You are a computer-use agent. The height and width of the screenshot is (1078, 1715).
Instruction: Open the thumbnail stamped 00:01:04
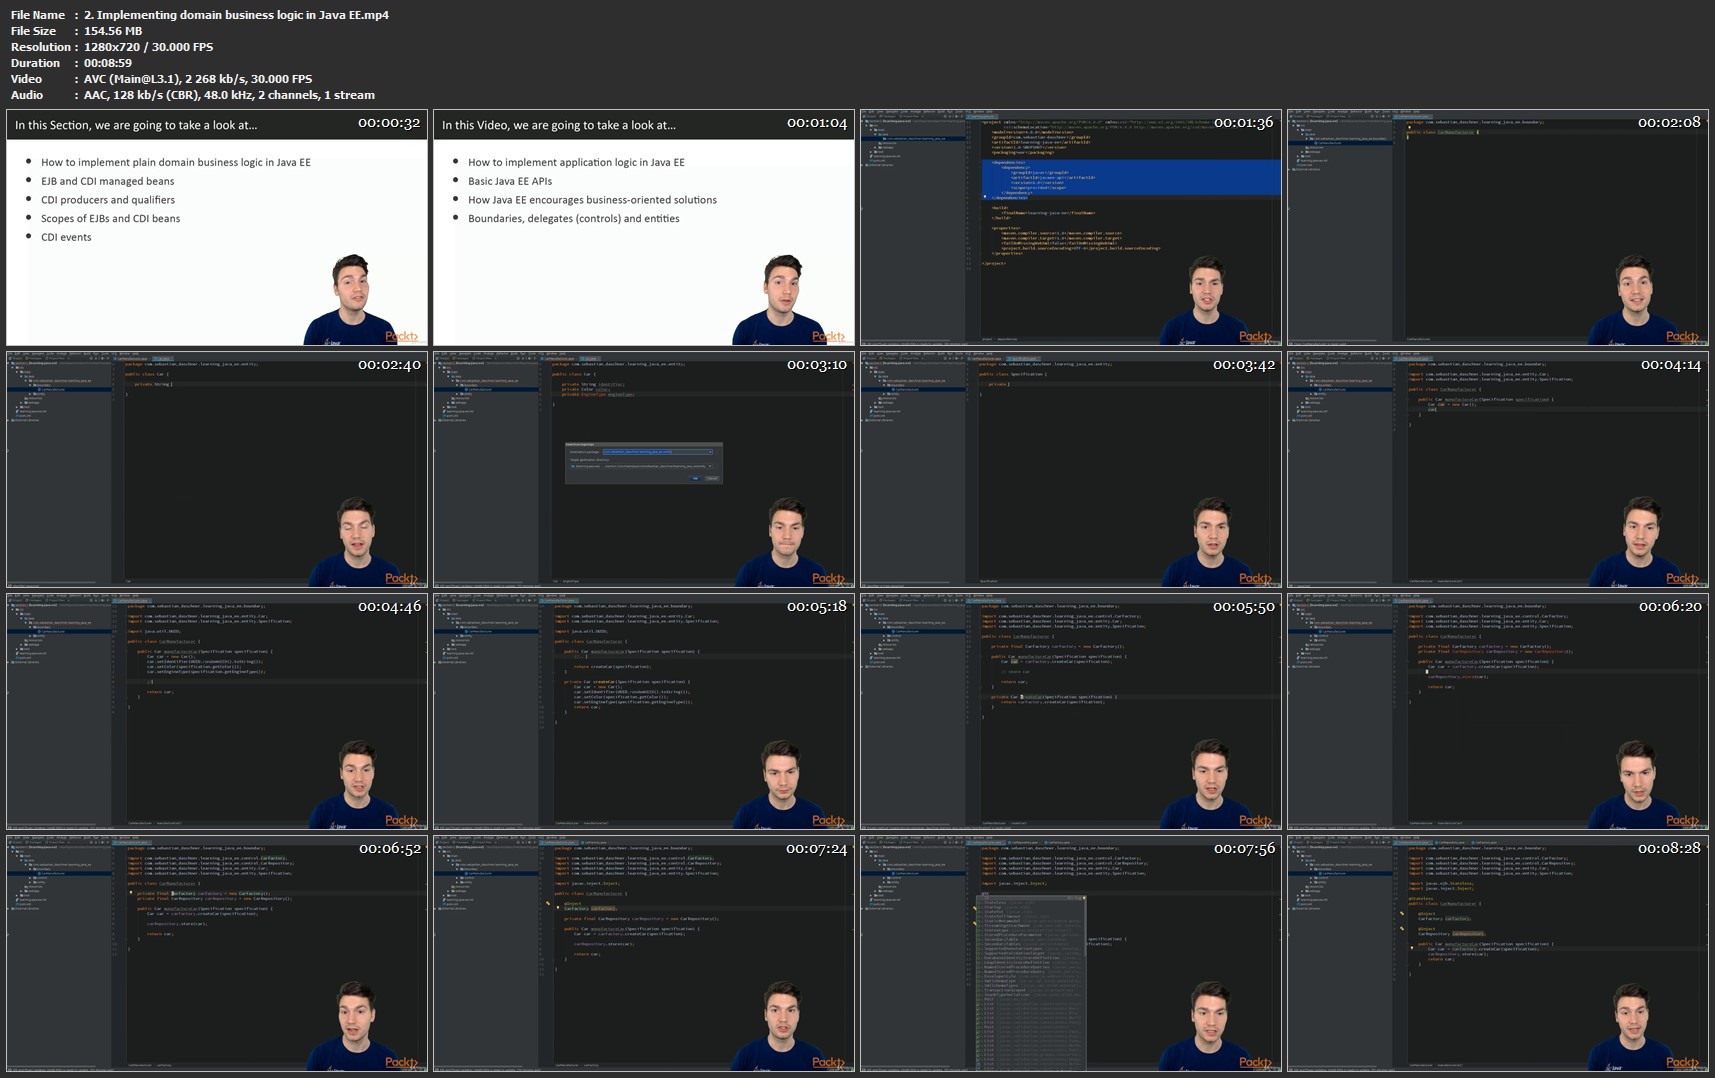(x=644, y=228)
